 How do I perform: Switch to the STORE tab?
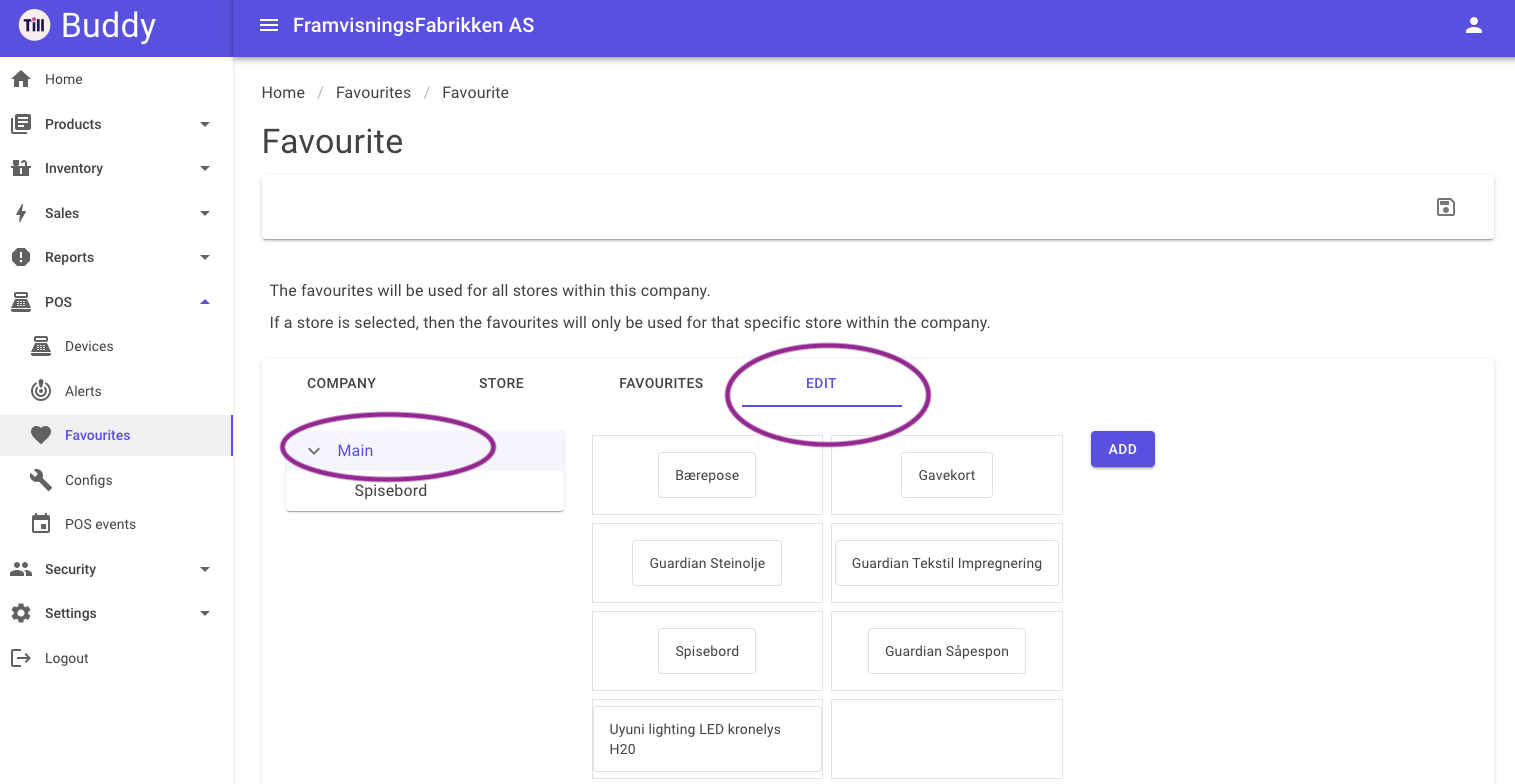pos(501,383)
